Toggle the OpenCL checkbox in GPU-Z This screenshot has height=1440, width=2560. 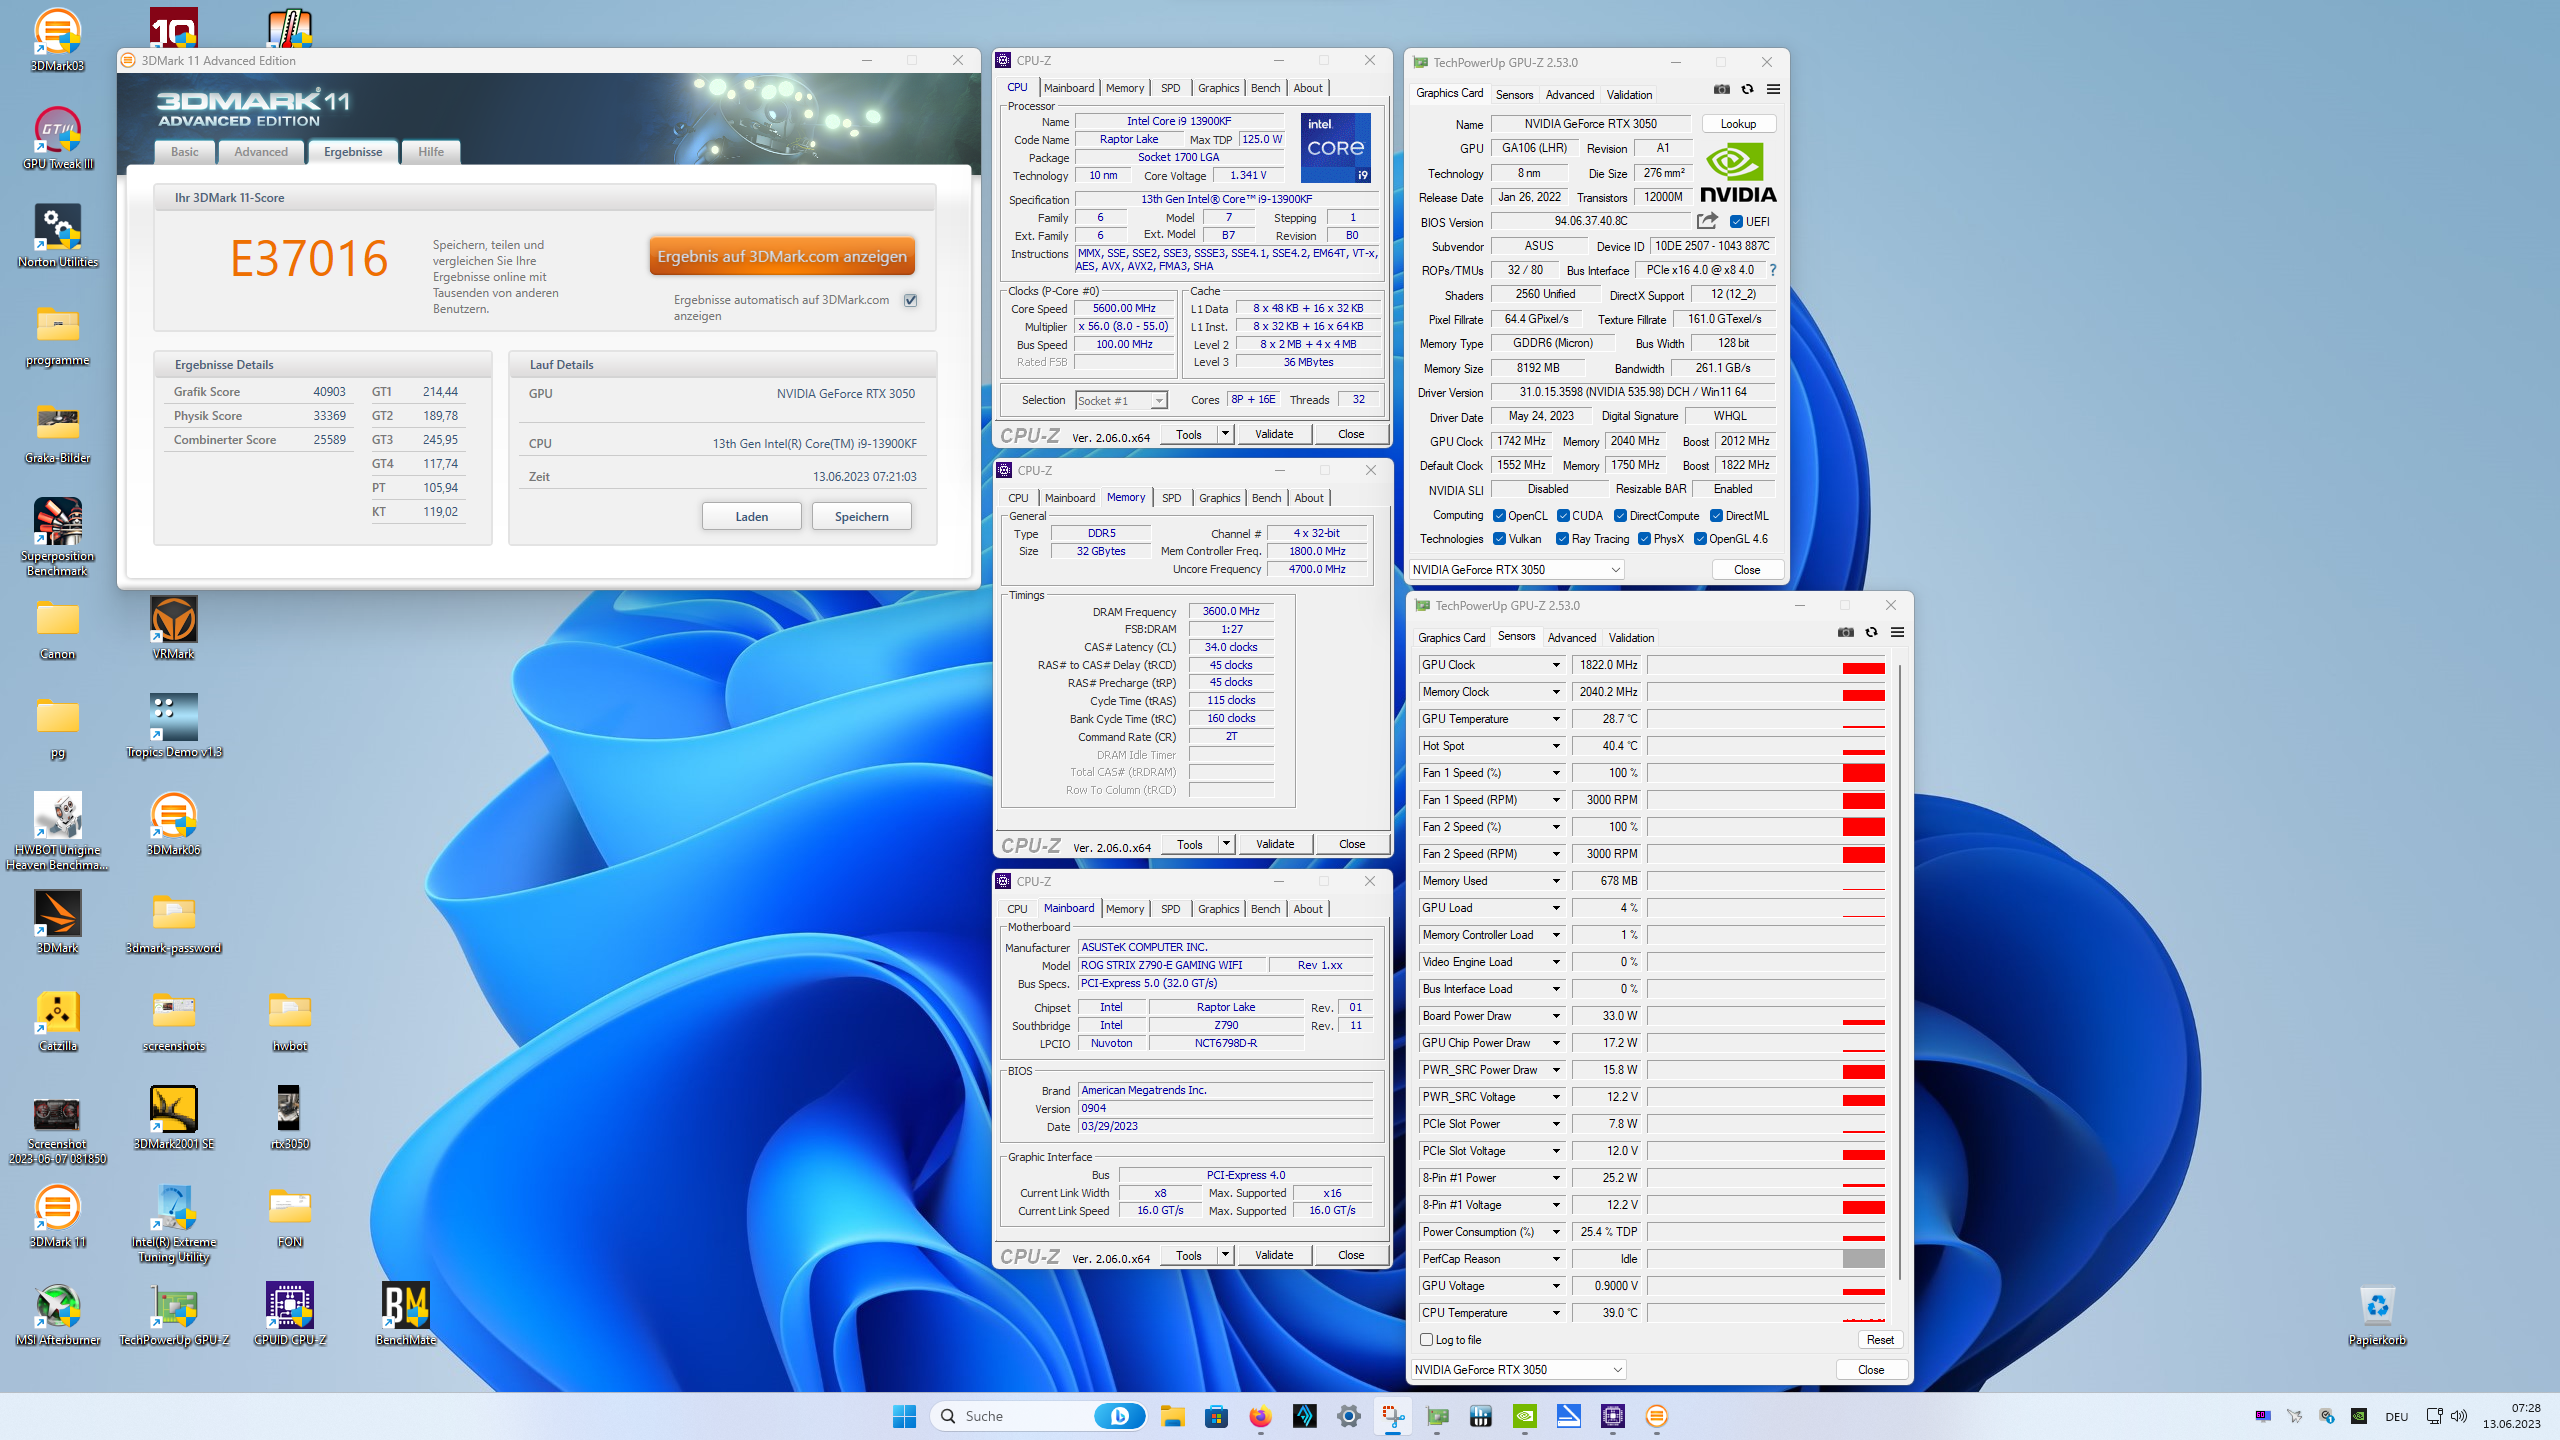(x=1499, y=516)
